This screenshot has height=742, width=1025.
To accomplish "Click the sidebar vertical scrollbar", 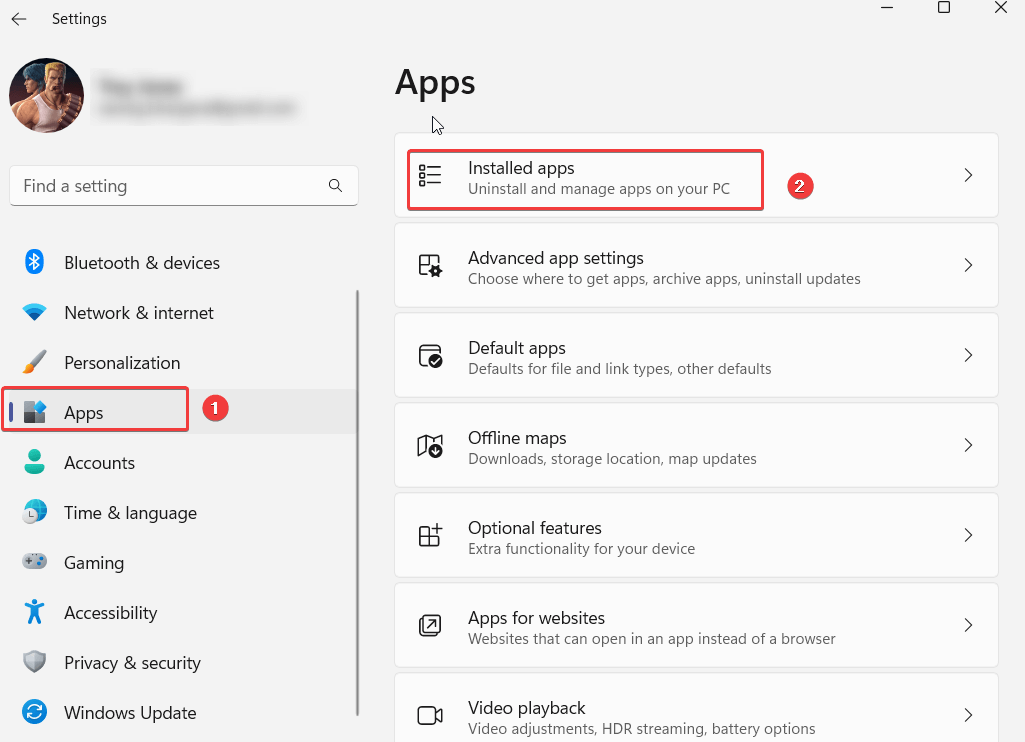I will 358,503.
